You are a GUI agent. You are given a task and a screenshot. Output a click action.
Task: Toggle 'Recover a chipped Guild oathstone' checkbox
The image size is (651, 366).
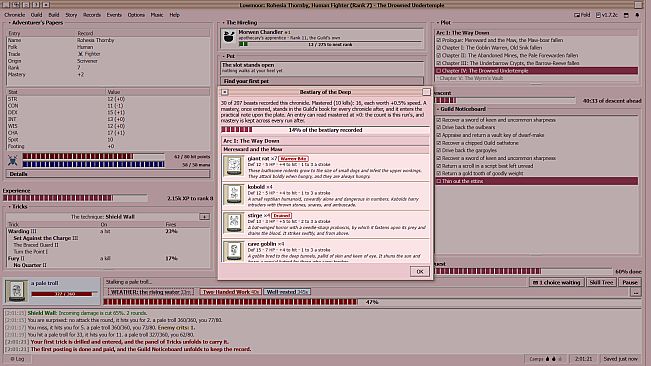click(438, 143)
